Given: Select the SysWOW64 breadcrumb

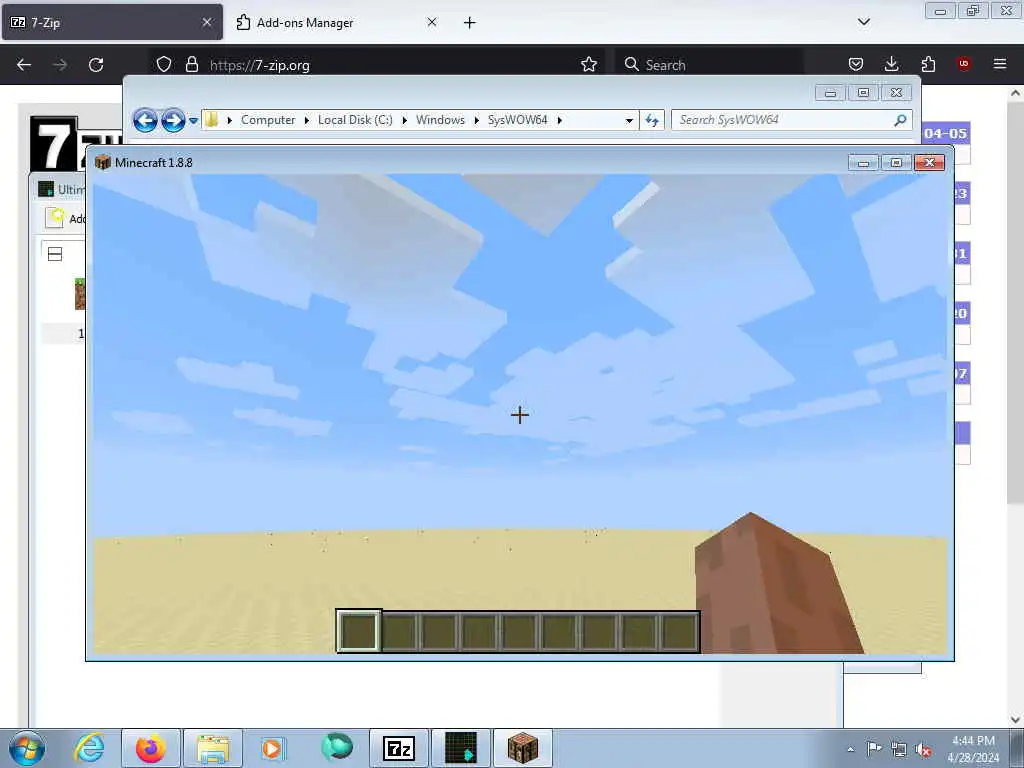Looking at the screenshot, I should pos(517,120).
